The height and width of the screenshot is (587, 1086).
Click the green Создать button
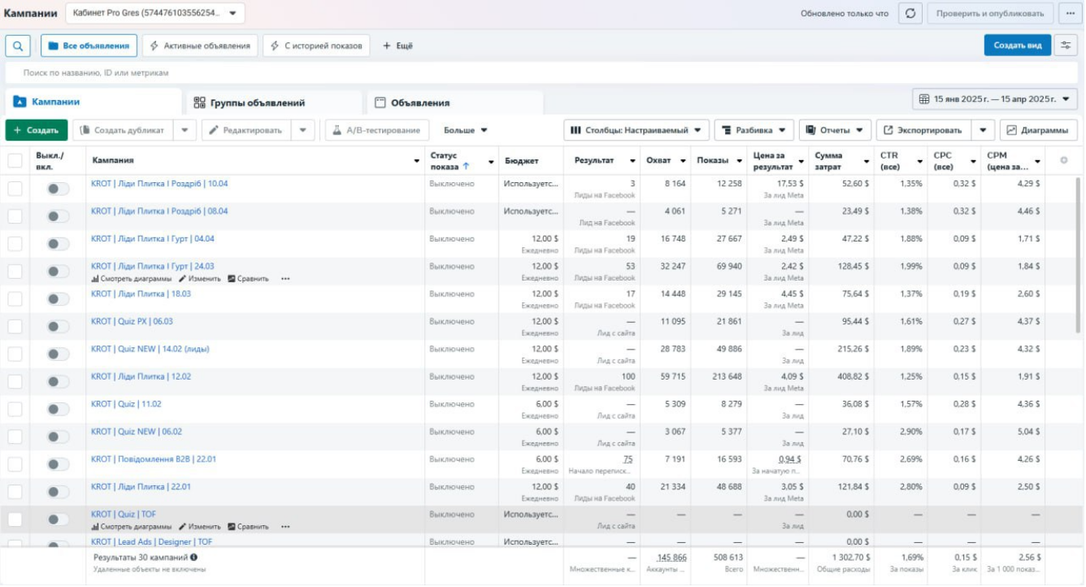[x=36, y=130]
